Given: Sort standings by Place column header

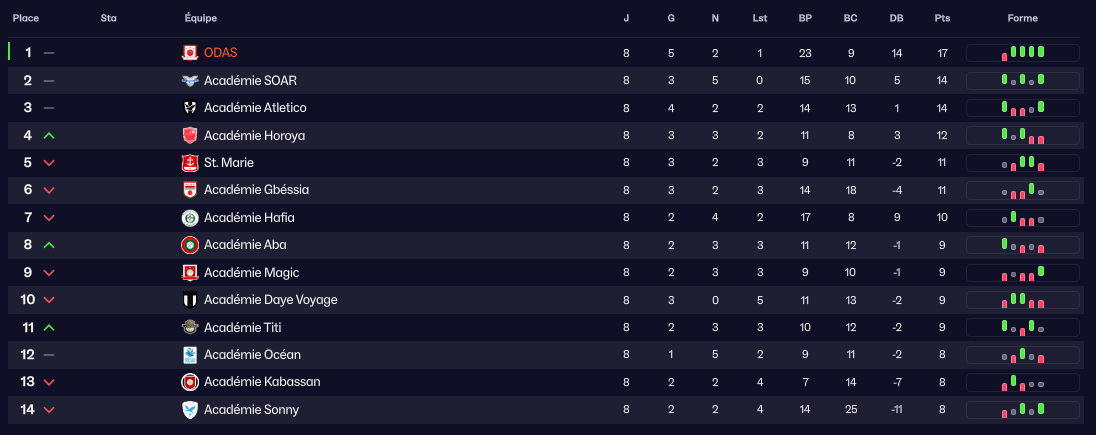Looking at the screenshot, I should tap(26, 18).
